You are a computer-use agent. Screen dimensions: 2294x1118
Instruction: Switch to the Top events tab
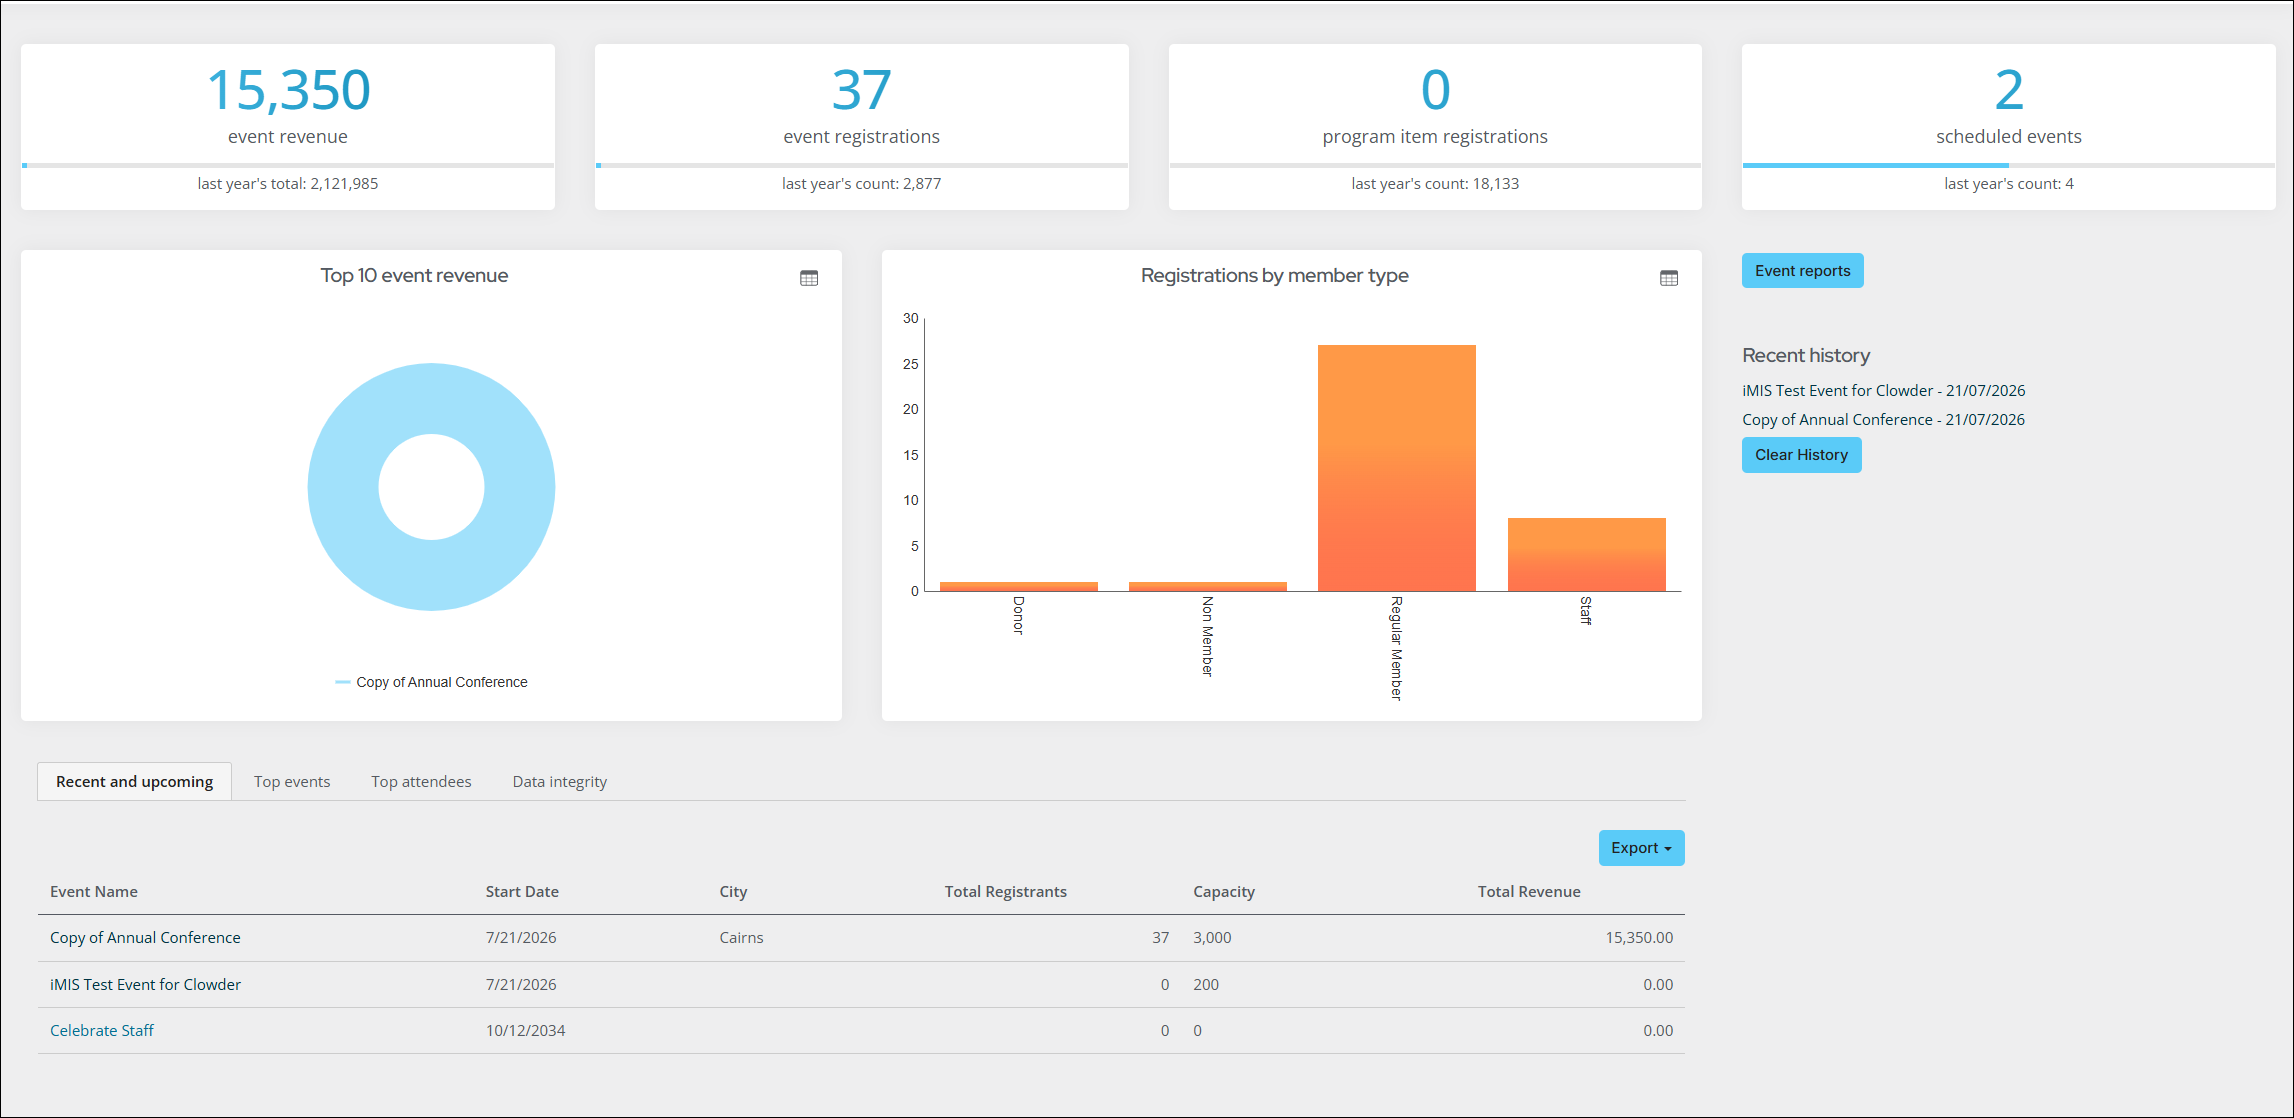coord(292,782)
